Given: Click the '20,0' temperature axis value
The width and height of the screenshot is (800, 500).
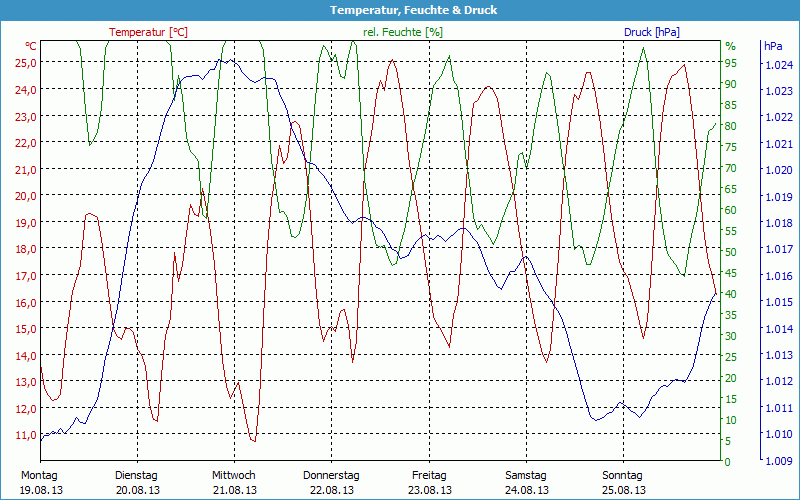Looking at the screenshot, I should (x=25, y=196).
